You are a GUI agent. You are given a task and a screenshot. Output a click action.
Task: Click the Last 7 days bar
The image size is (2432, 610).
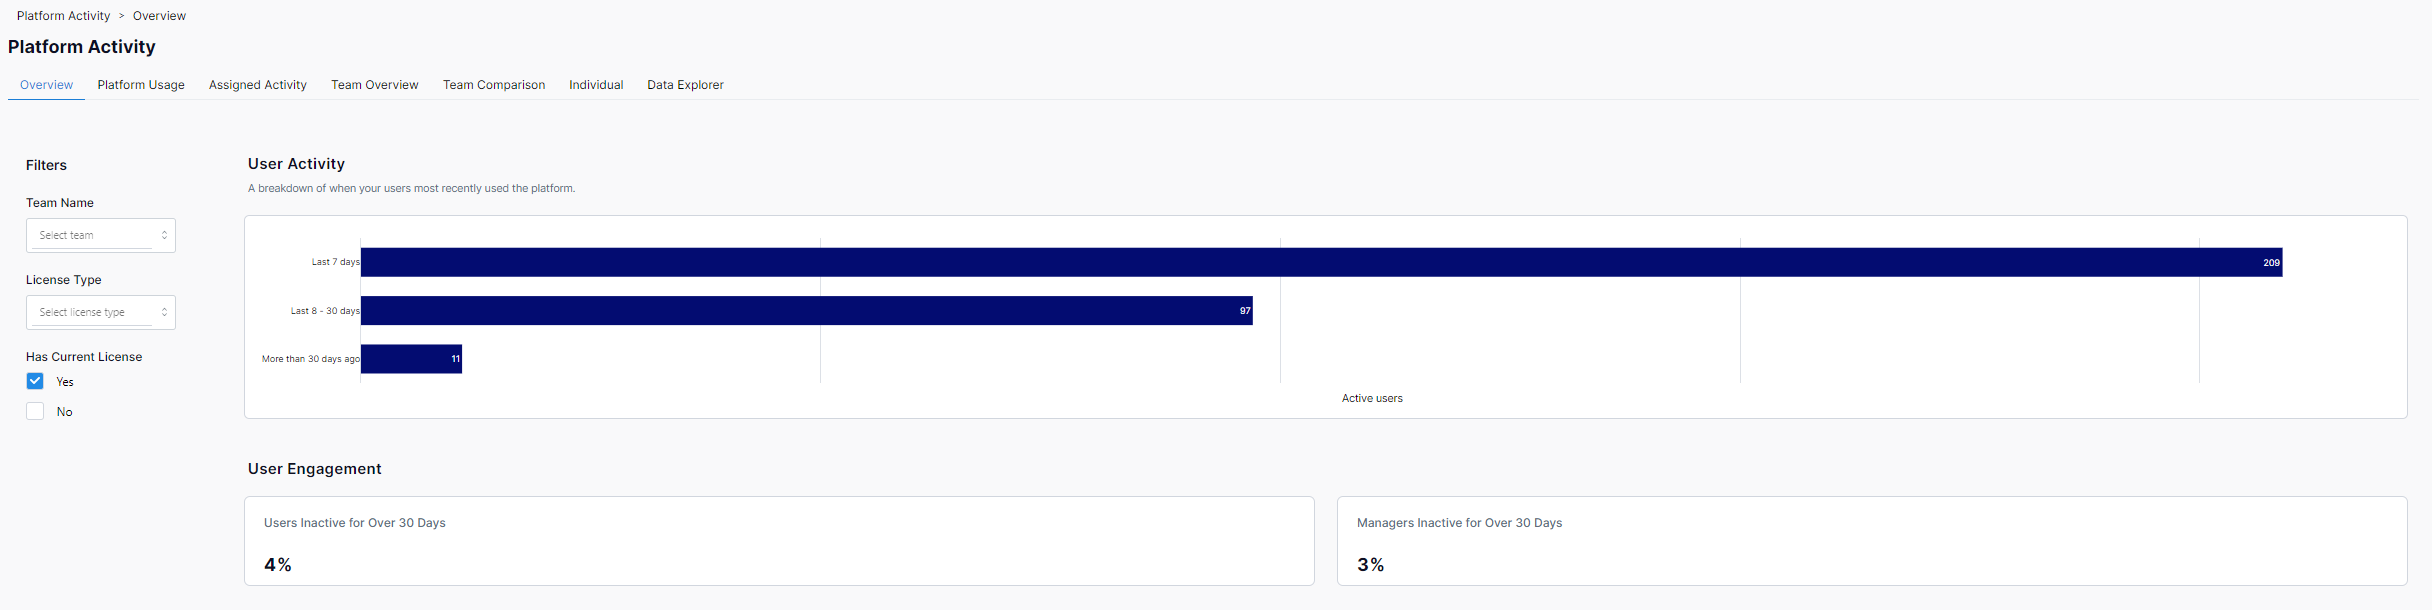click(x=1320, y=262)
